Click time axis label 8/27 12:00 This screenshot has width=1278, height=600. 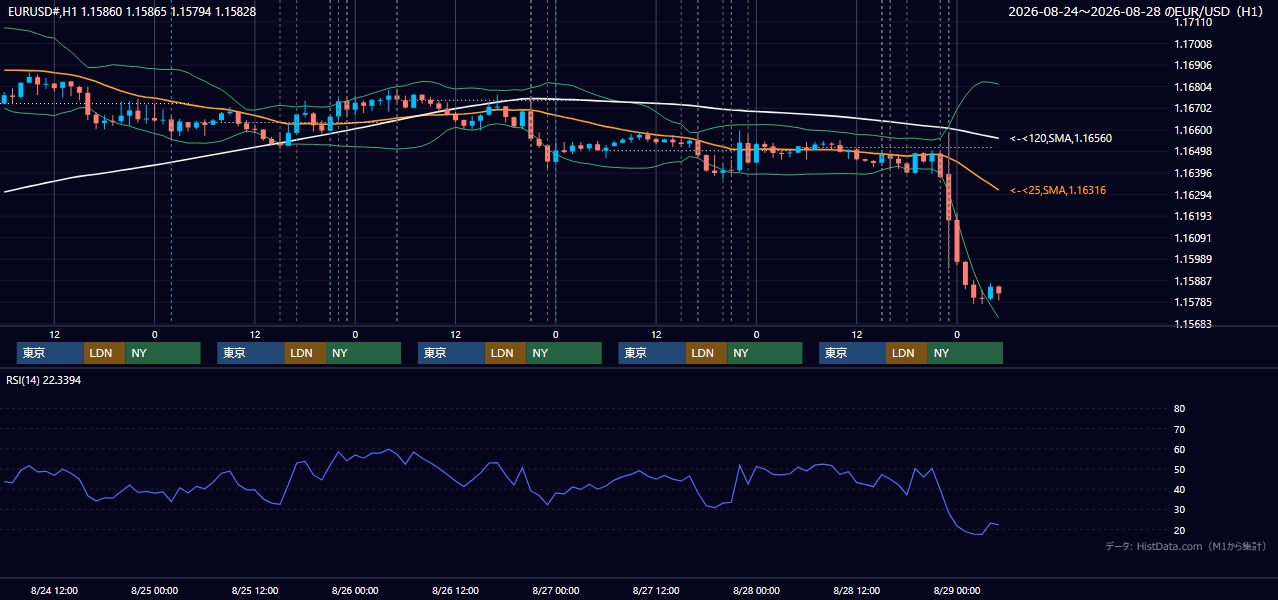pyautogui.click(x=656, y=591)
